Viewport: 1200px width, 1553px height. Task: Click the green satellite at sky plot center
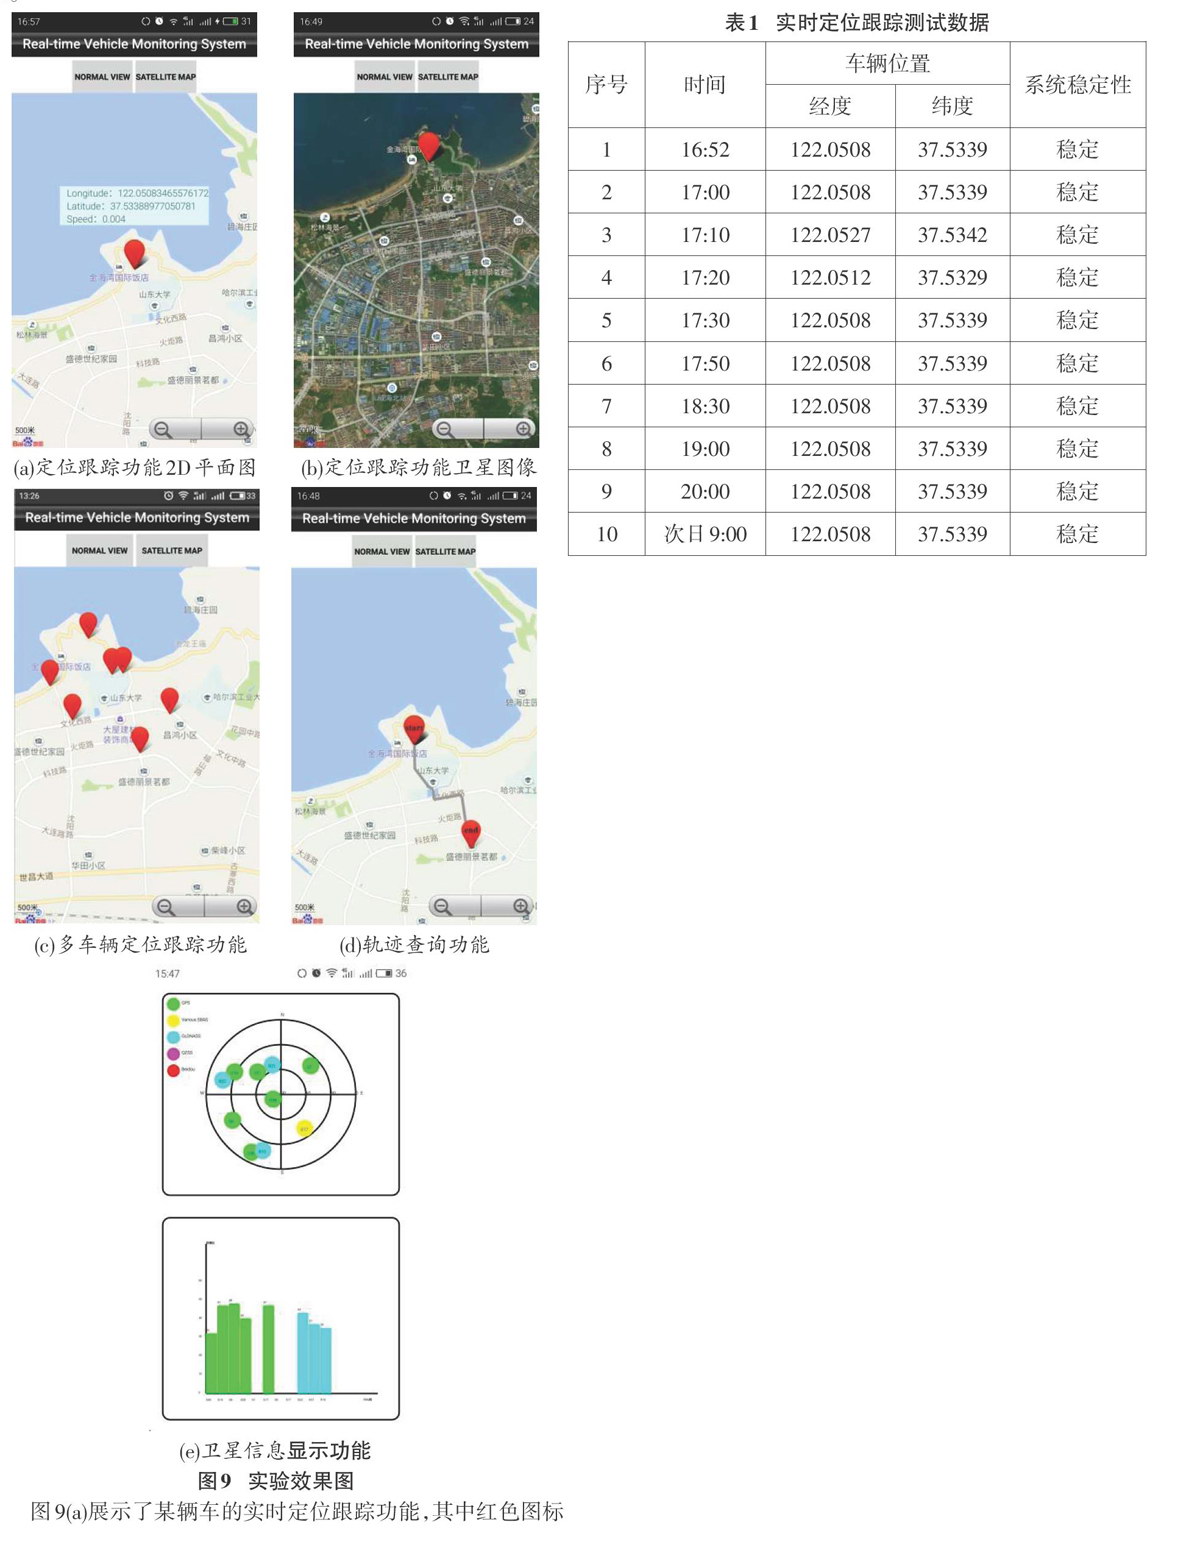272,1099
